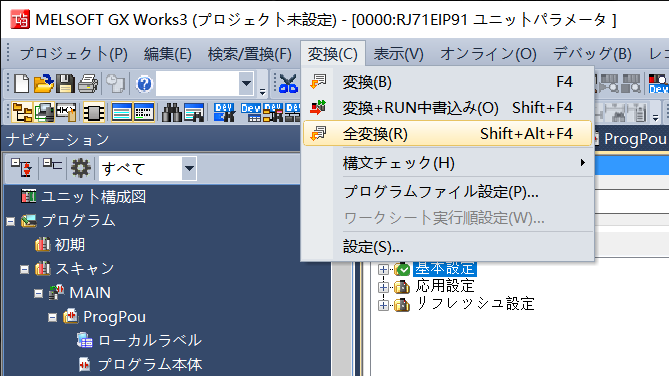Click the Dev device list icon
This screenshot has width=669, height=376.
pyautogui.click(x=251, y=113)
